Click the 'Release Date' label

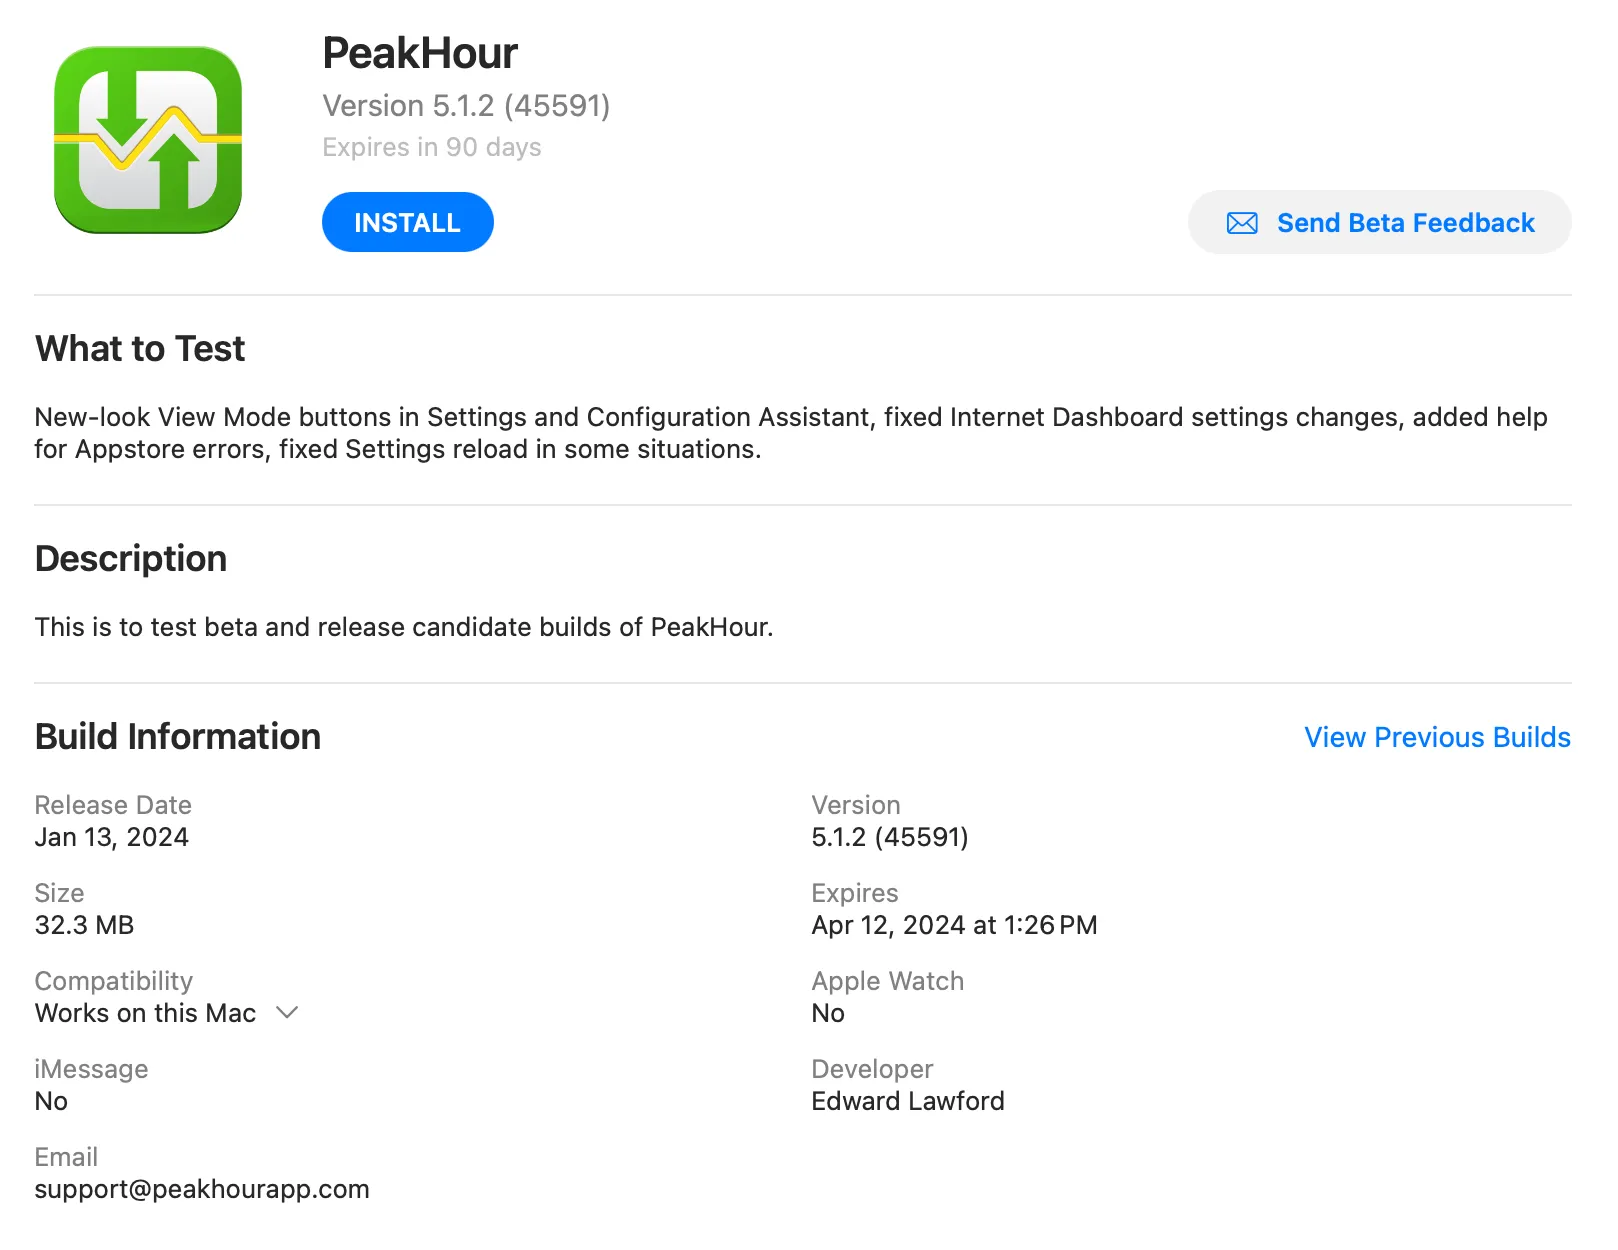tap(113, 805)
